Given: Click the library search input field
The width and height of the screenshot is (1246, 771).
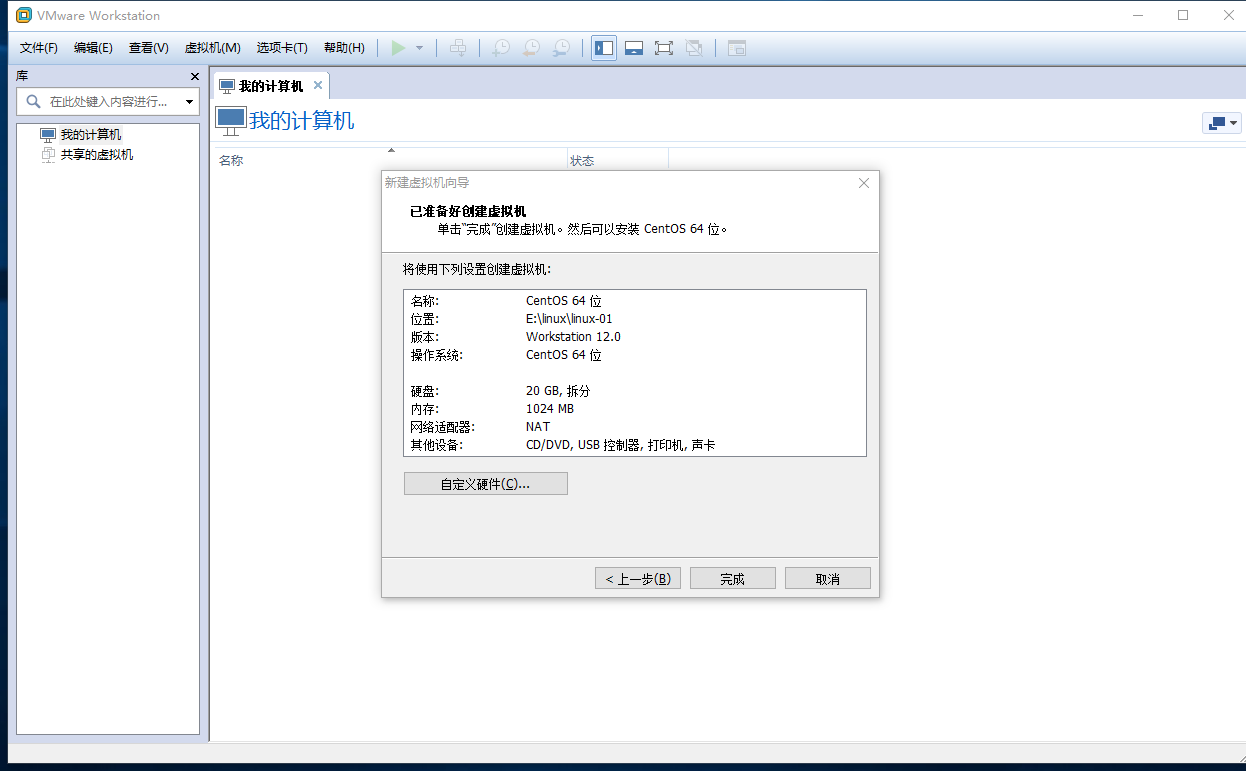Looking at the screenshot, I should (108, 101).
